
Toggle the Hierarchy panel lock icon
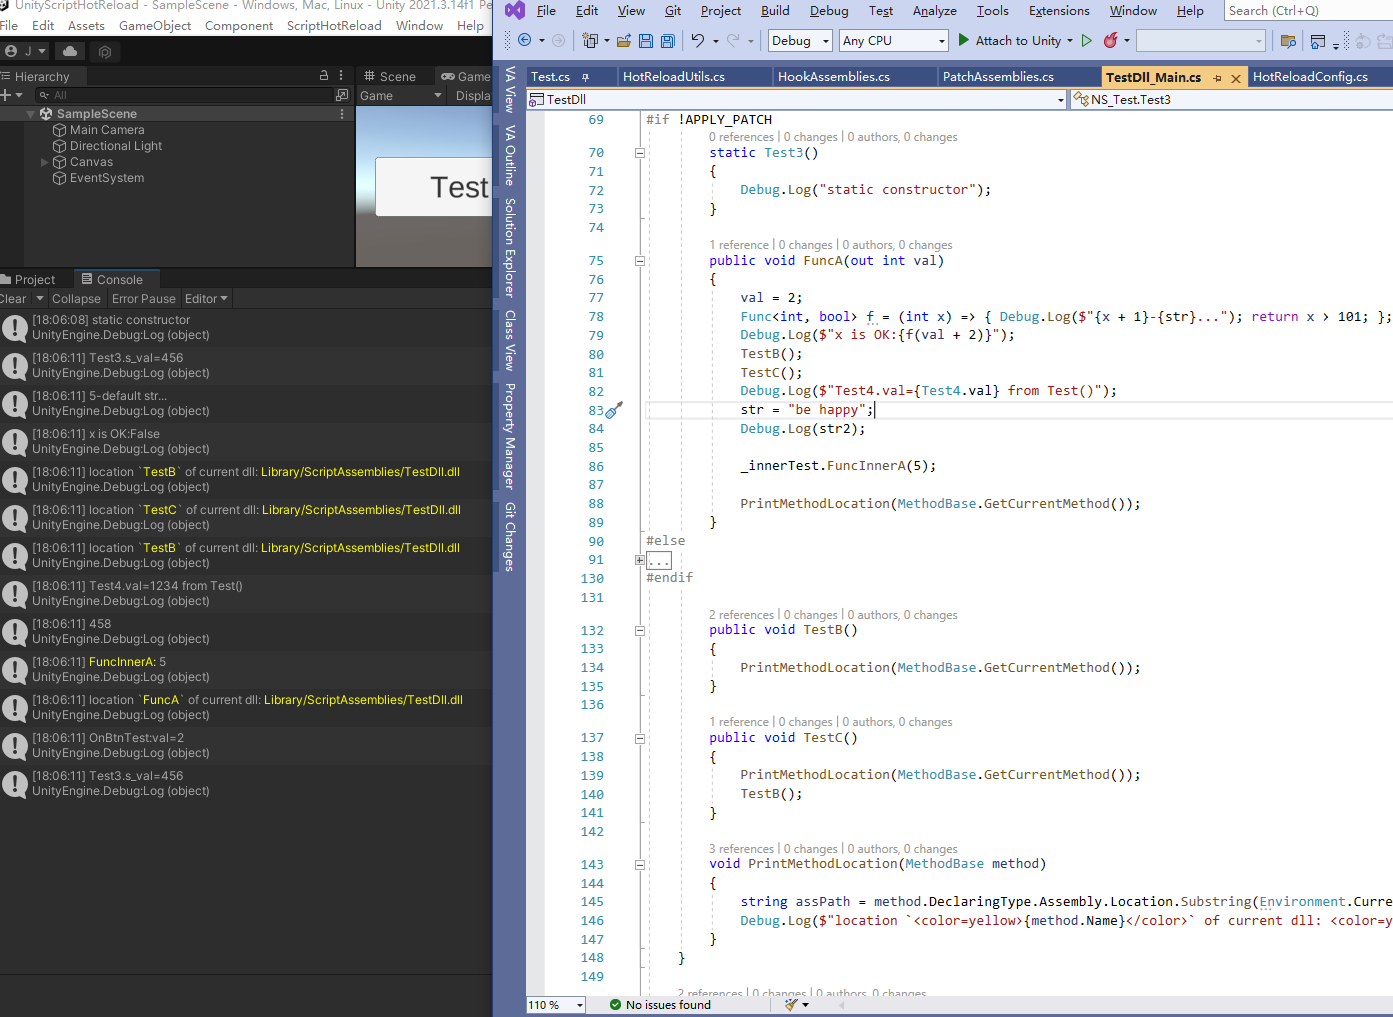pos(323,76)
